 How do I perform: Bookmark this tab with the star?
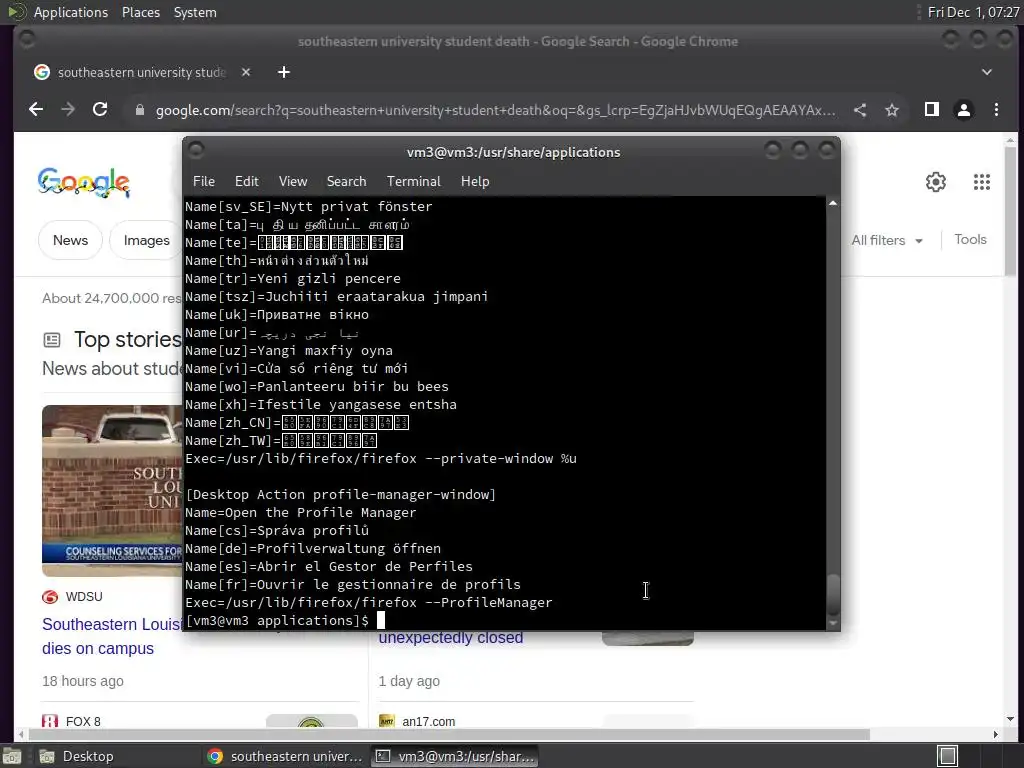pyautogui.click(x=892, y=110)
